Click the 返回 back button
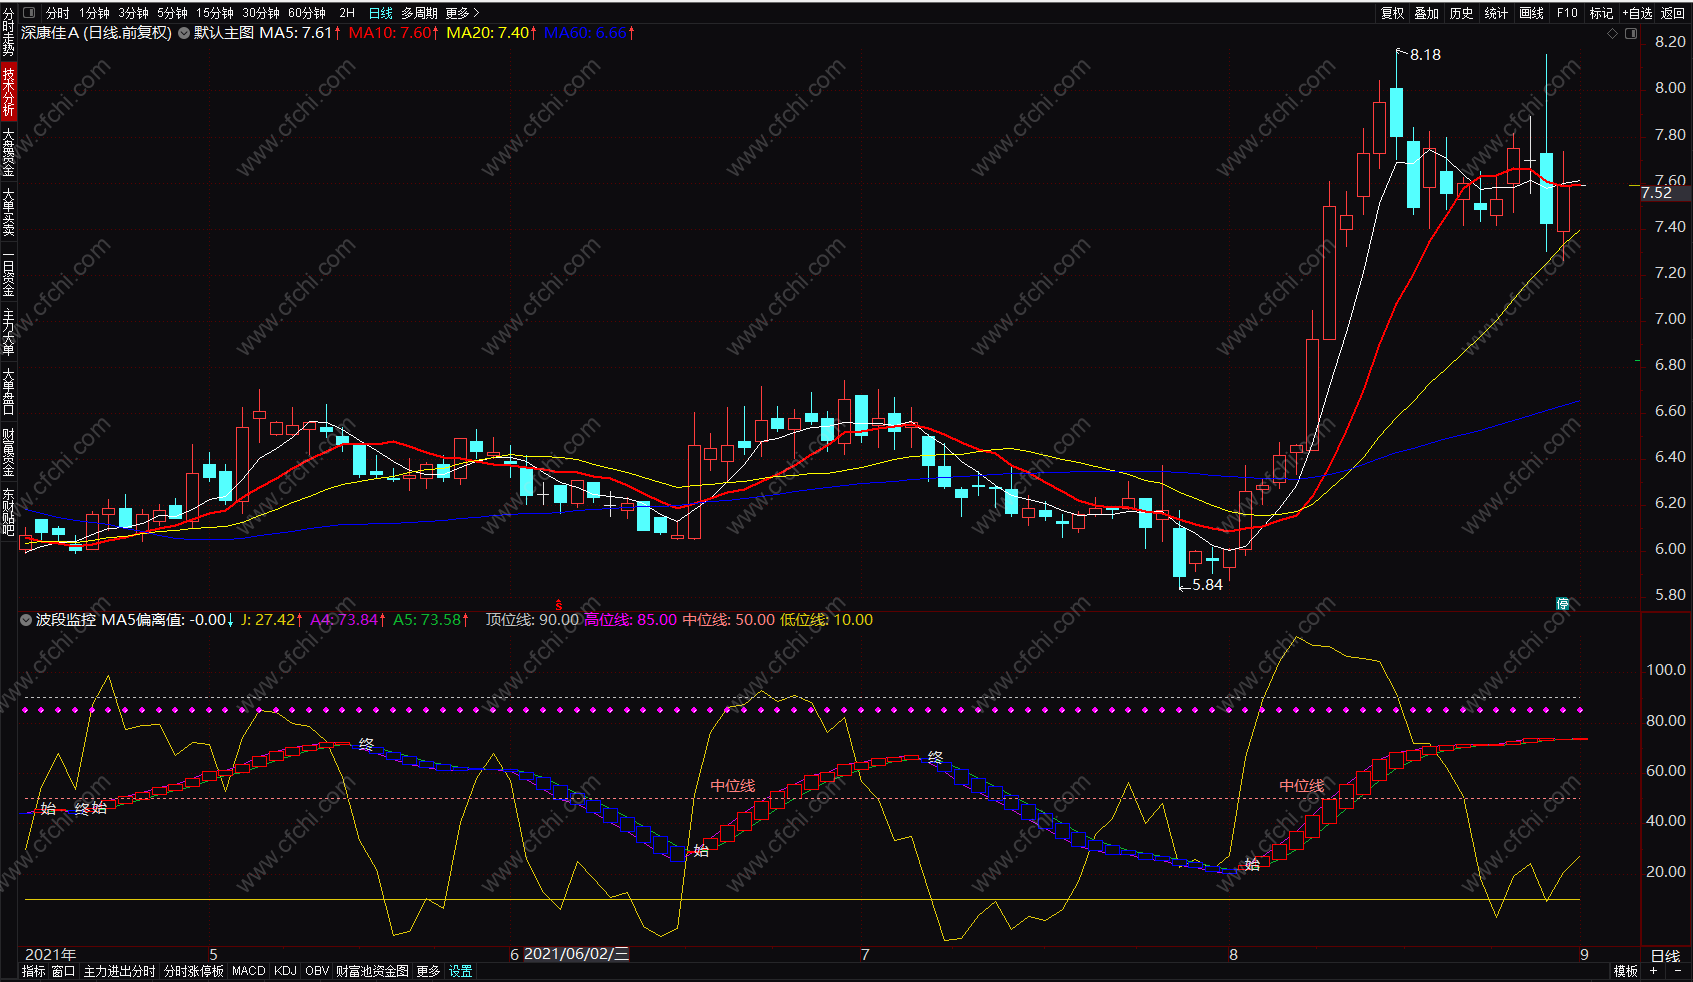The image size is (1693, 982). [x=1673, y=13]
